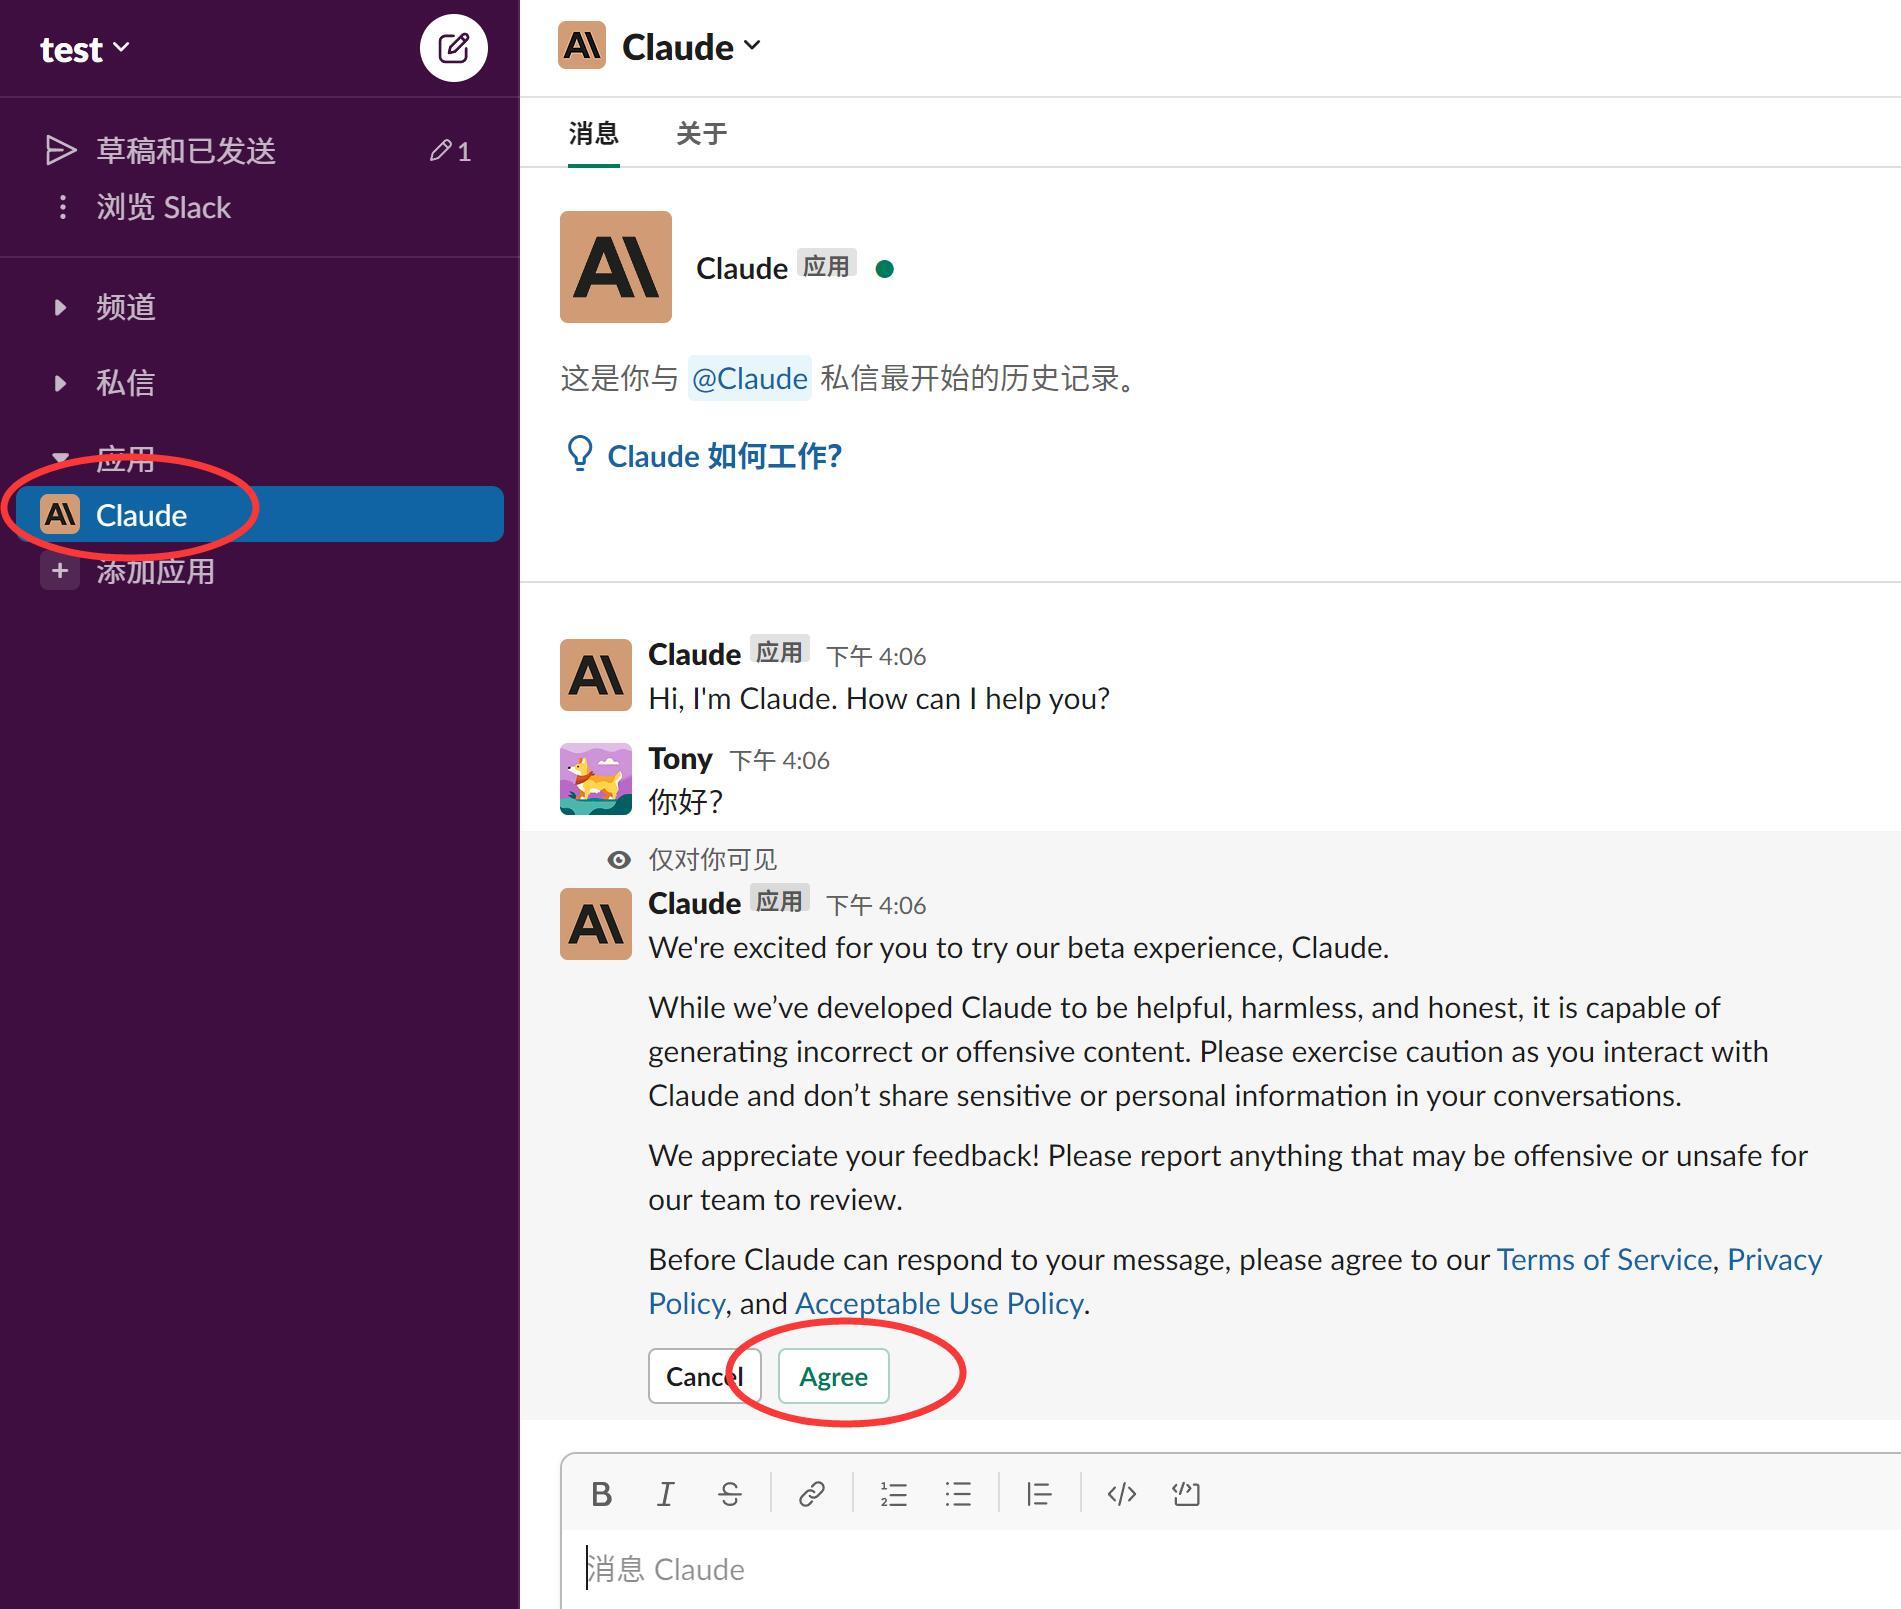Open Claude header dropdown chevron
The width and height of the screenshot is (1901, 1609).
753,46
